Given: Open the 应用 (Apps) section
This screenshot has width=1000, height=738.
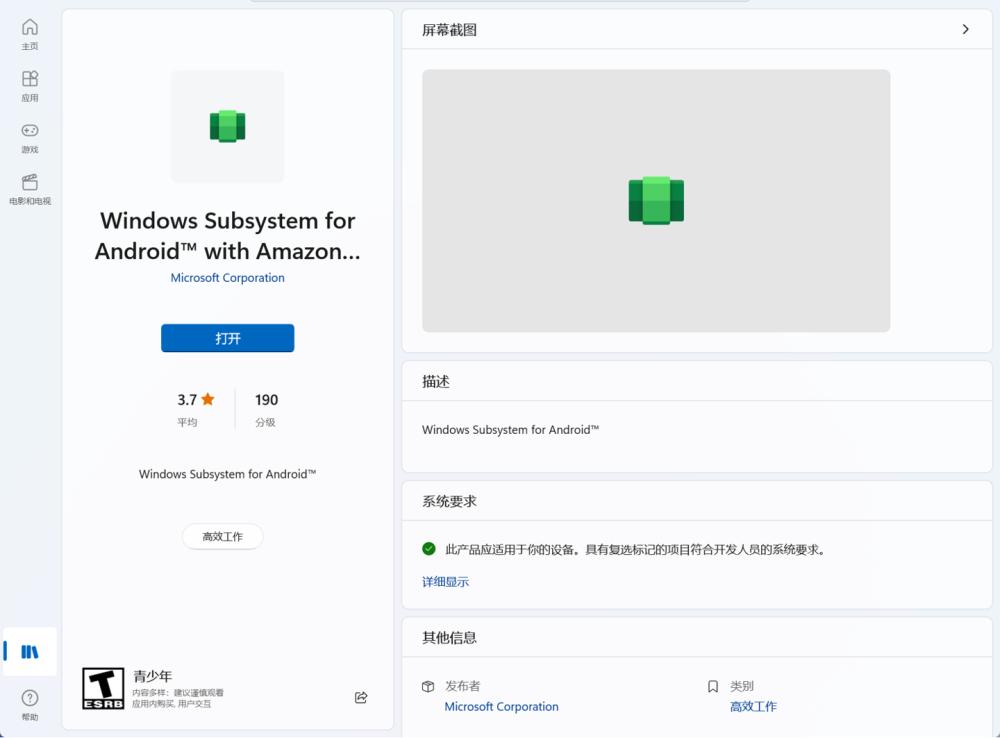Looking at the screenshot, I should coord(30,85).
